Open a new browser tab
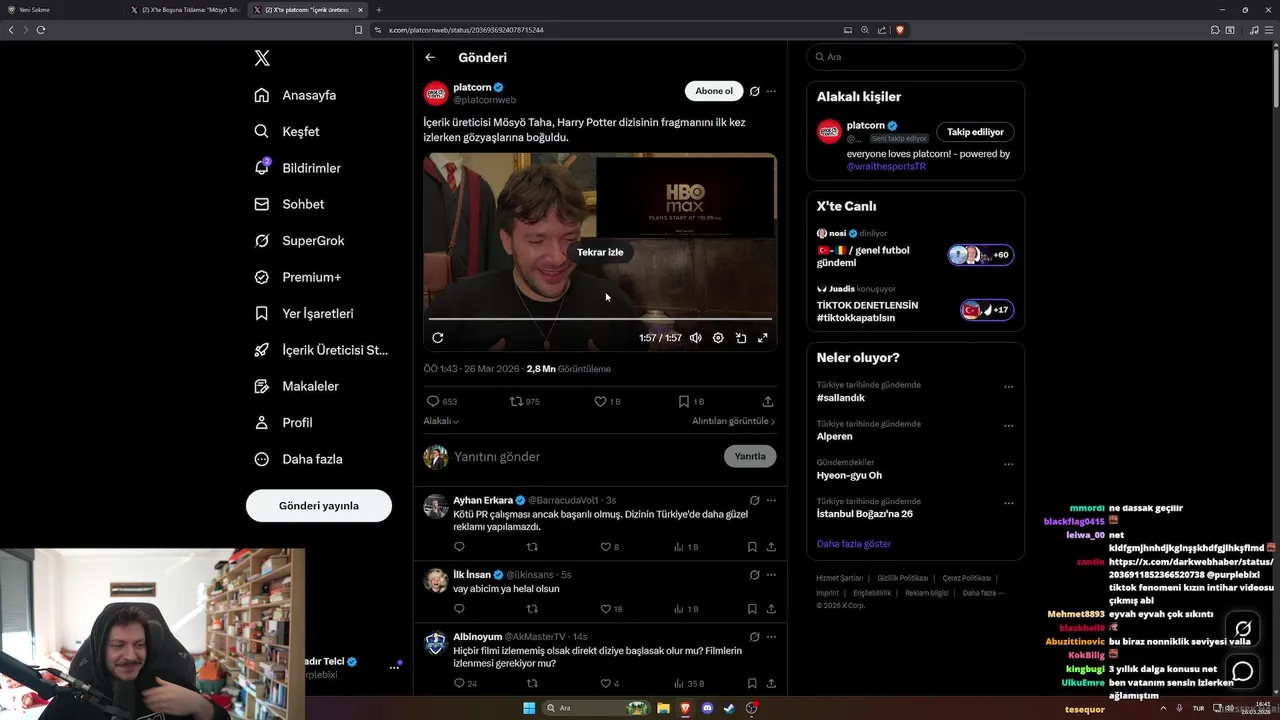 click(379, 10)
